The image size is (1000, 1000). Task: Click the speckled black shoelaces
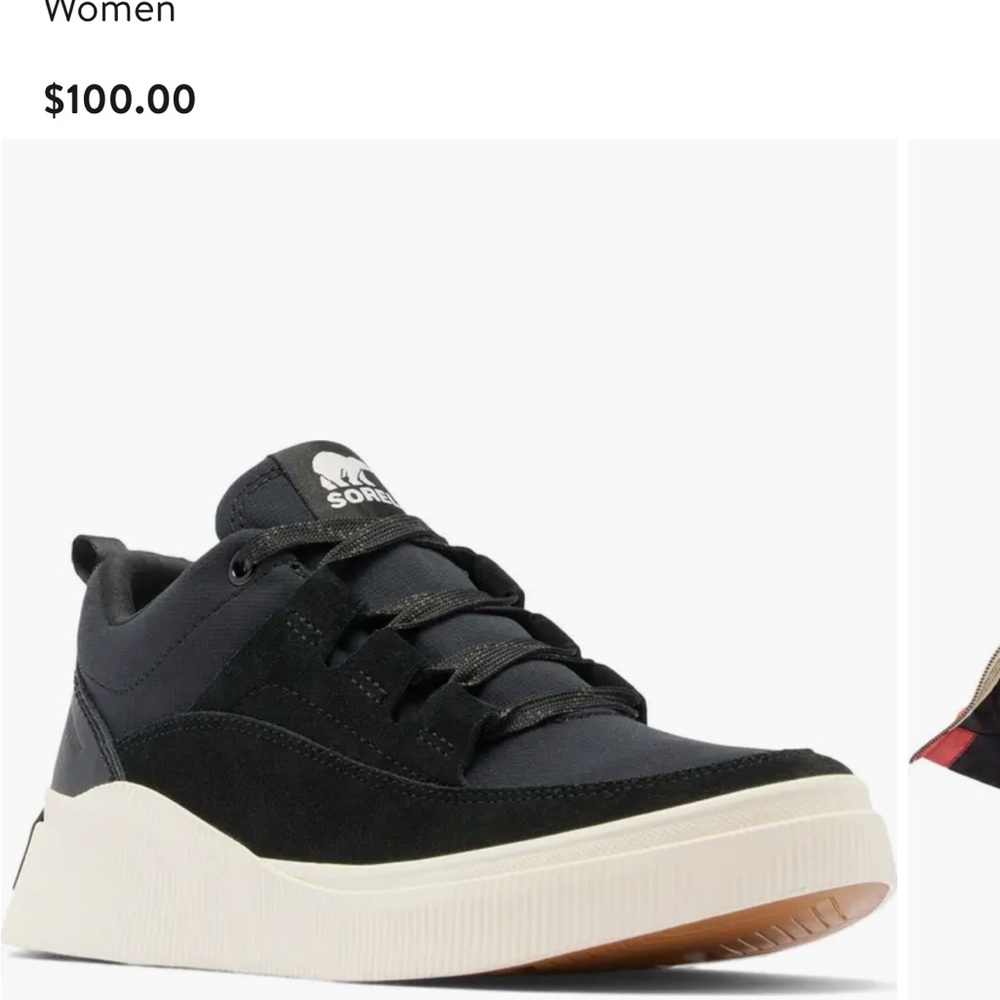[x=446, y=612]
